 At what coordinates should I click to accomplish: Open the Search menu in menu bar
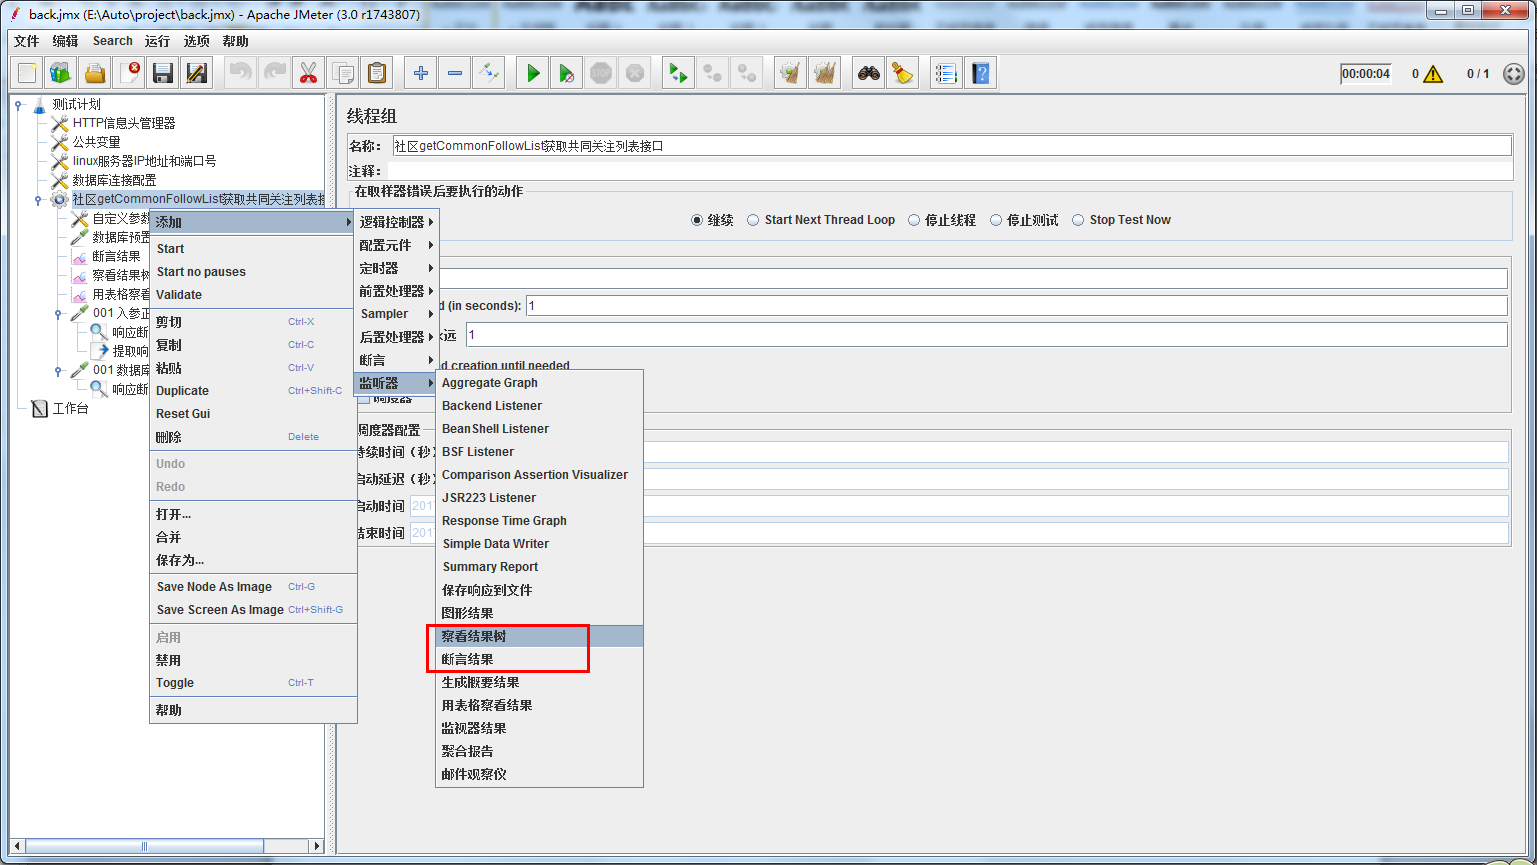113,41
